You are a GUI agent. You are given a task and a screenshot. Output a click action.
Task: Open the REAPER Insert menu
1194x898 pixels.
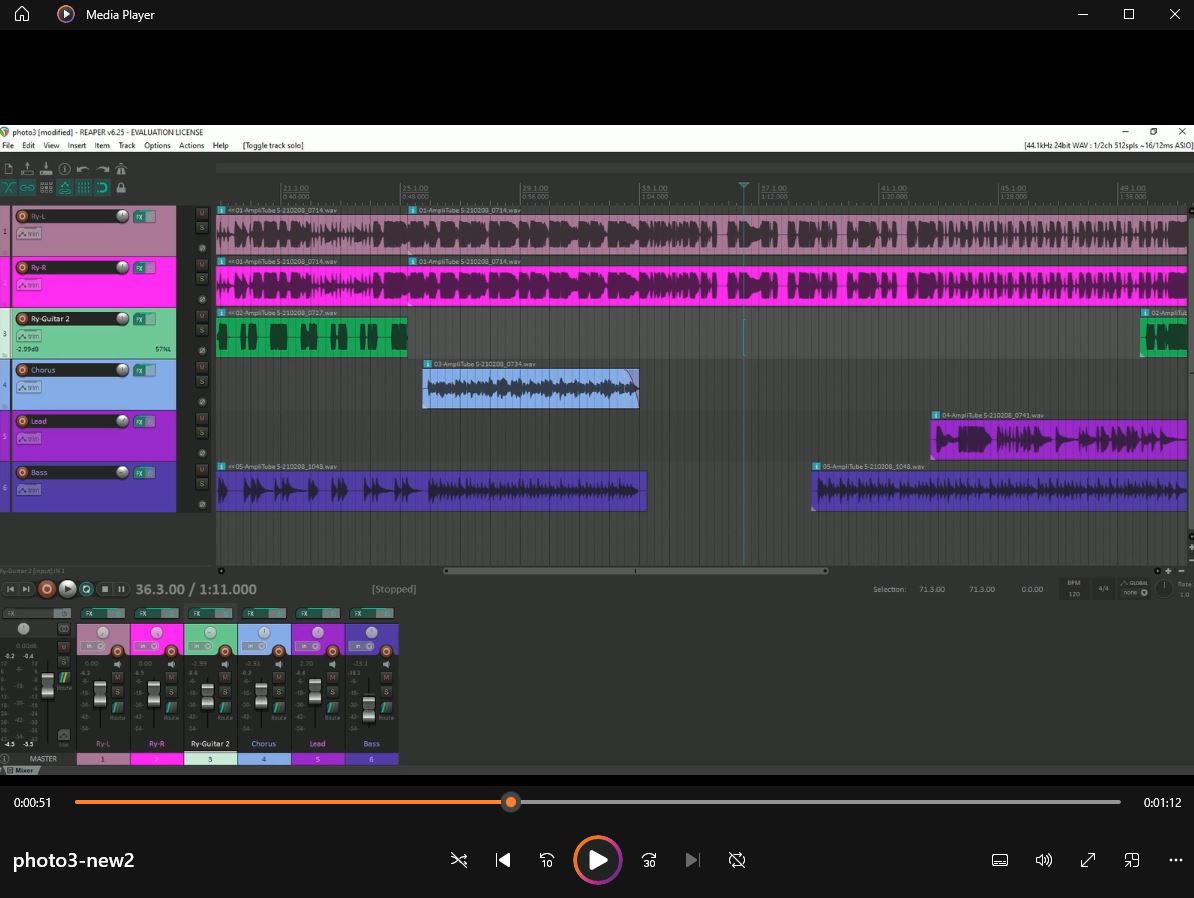click(x=77, y=145)
